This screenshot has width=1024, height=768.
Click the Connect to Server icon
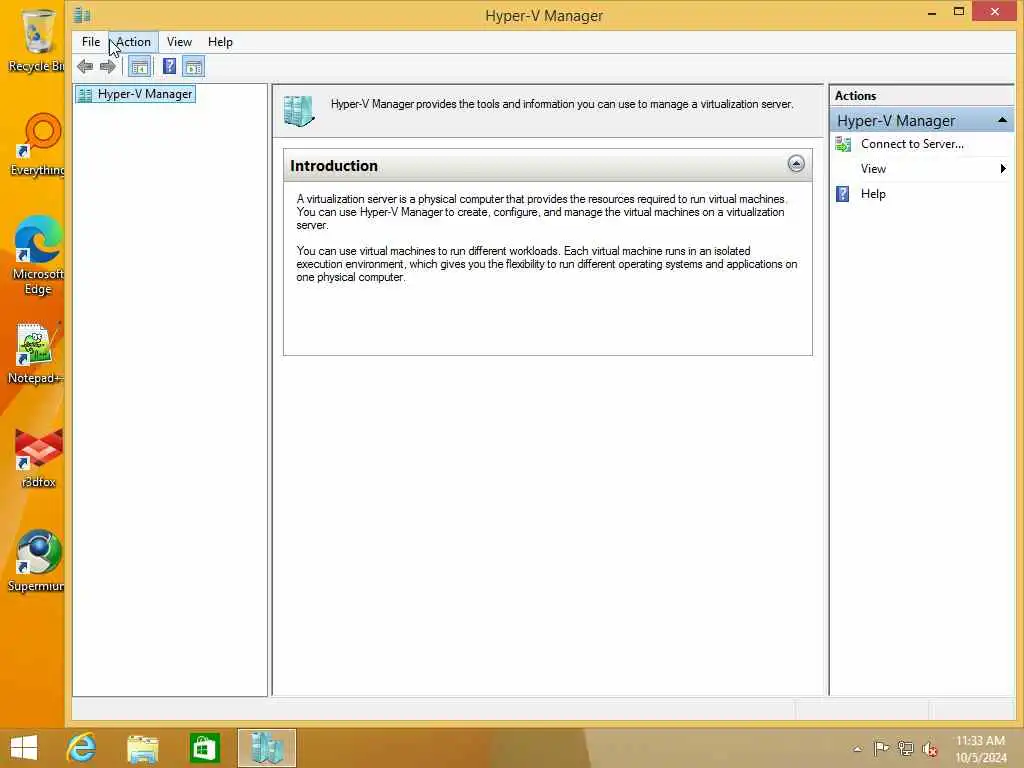pyautogui.click(x=843, y=144)
